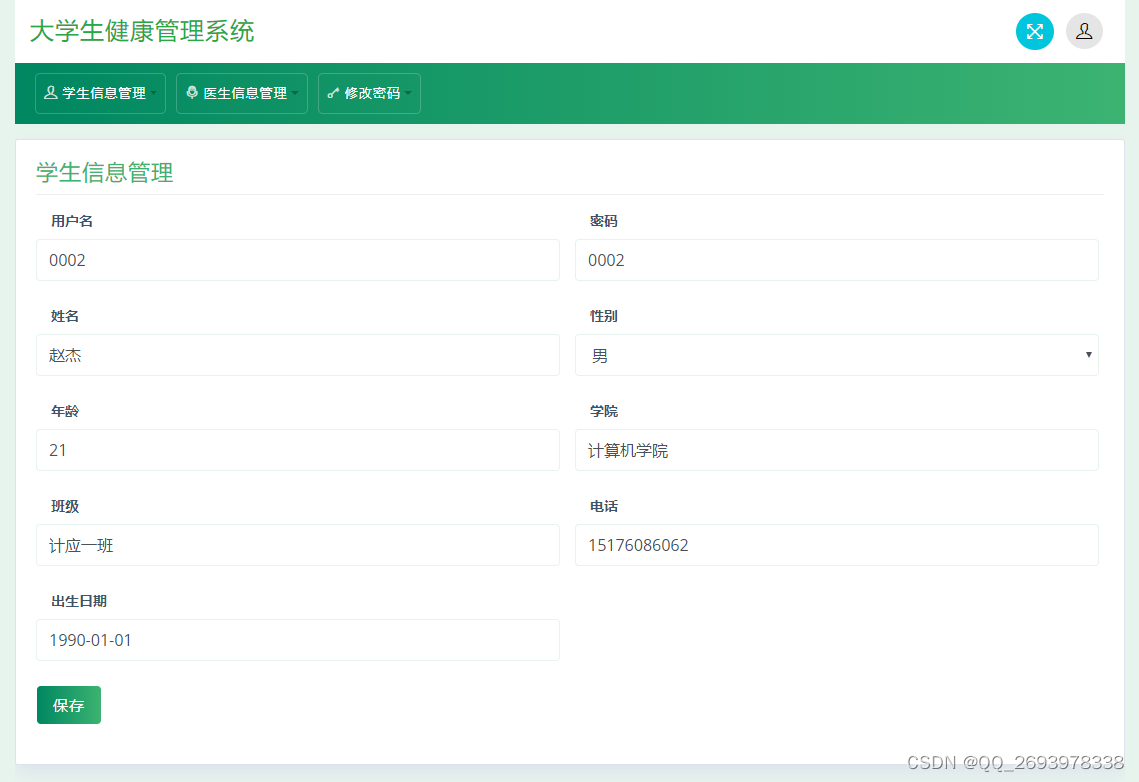Select the 用户名 username input field
The width and height of the screenshot is (1139, 782).
click(x=298, y=260)
